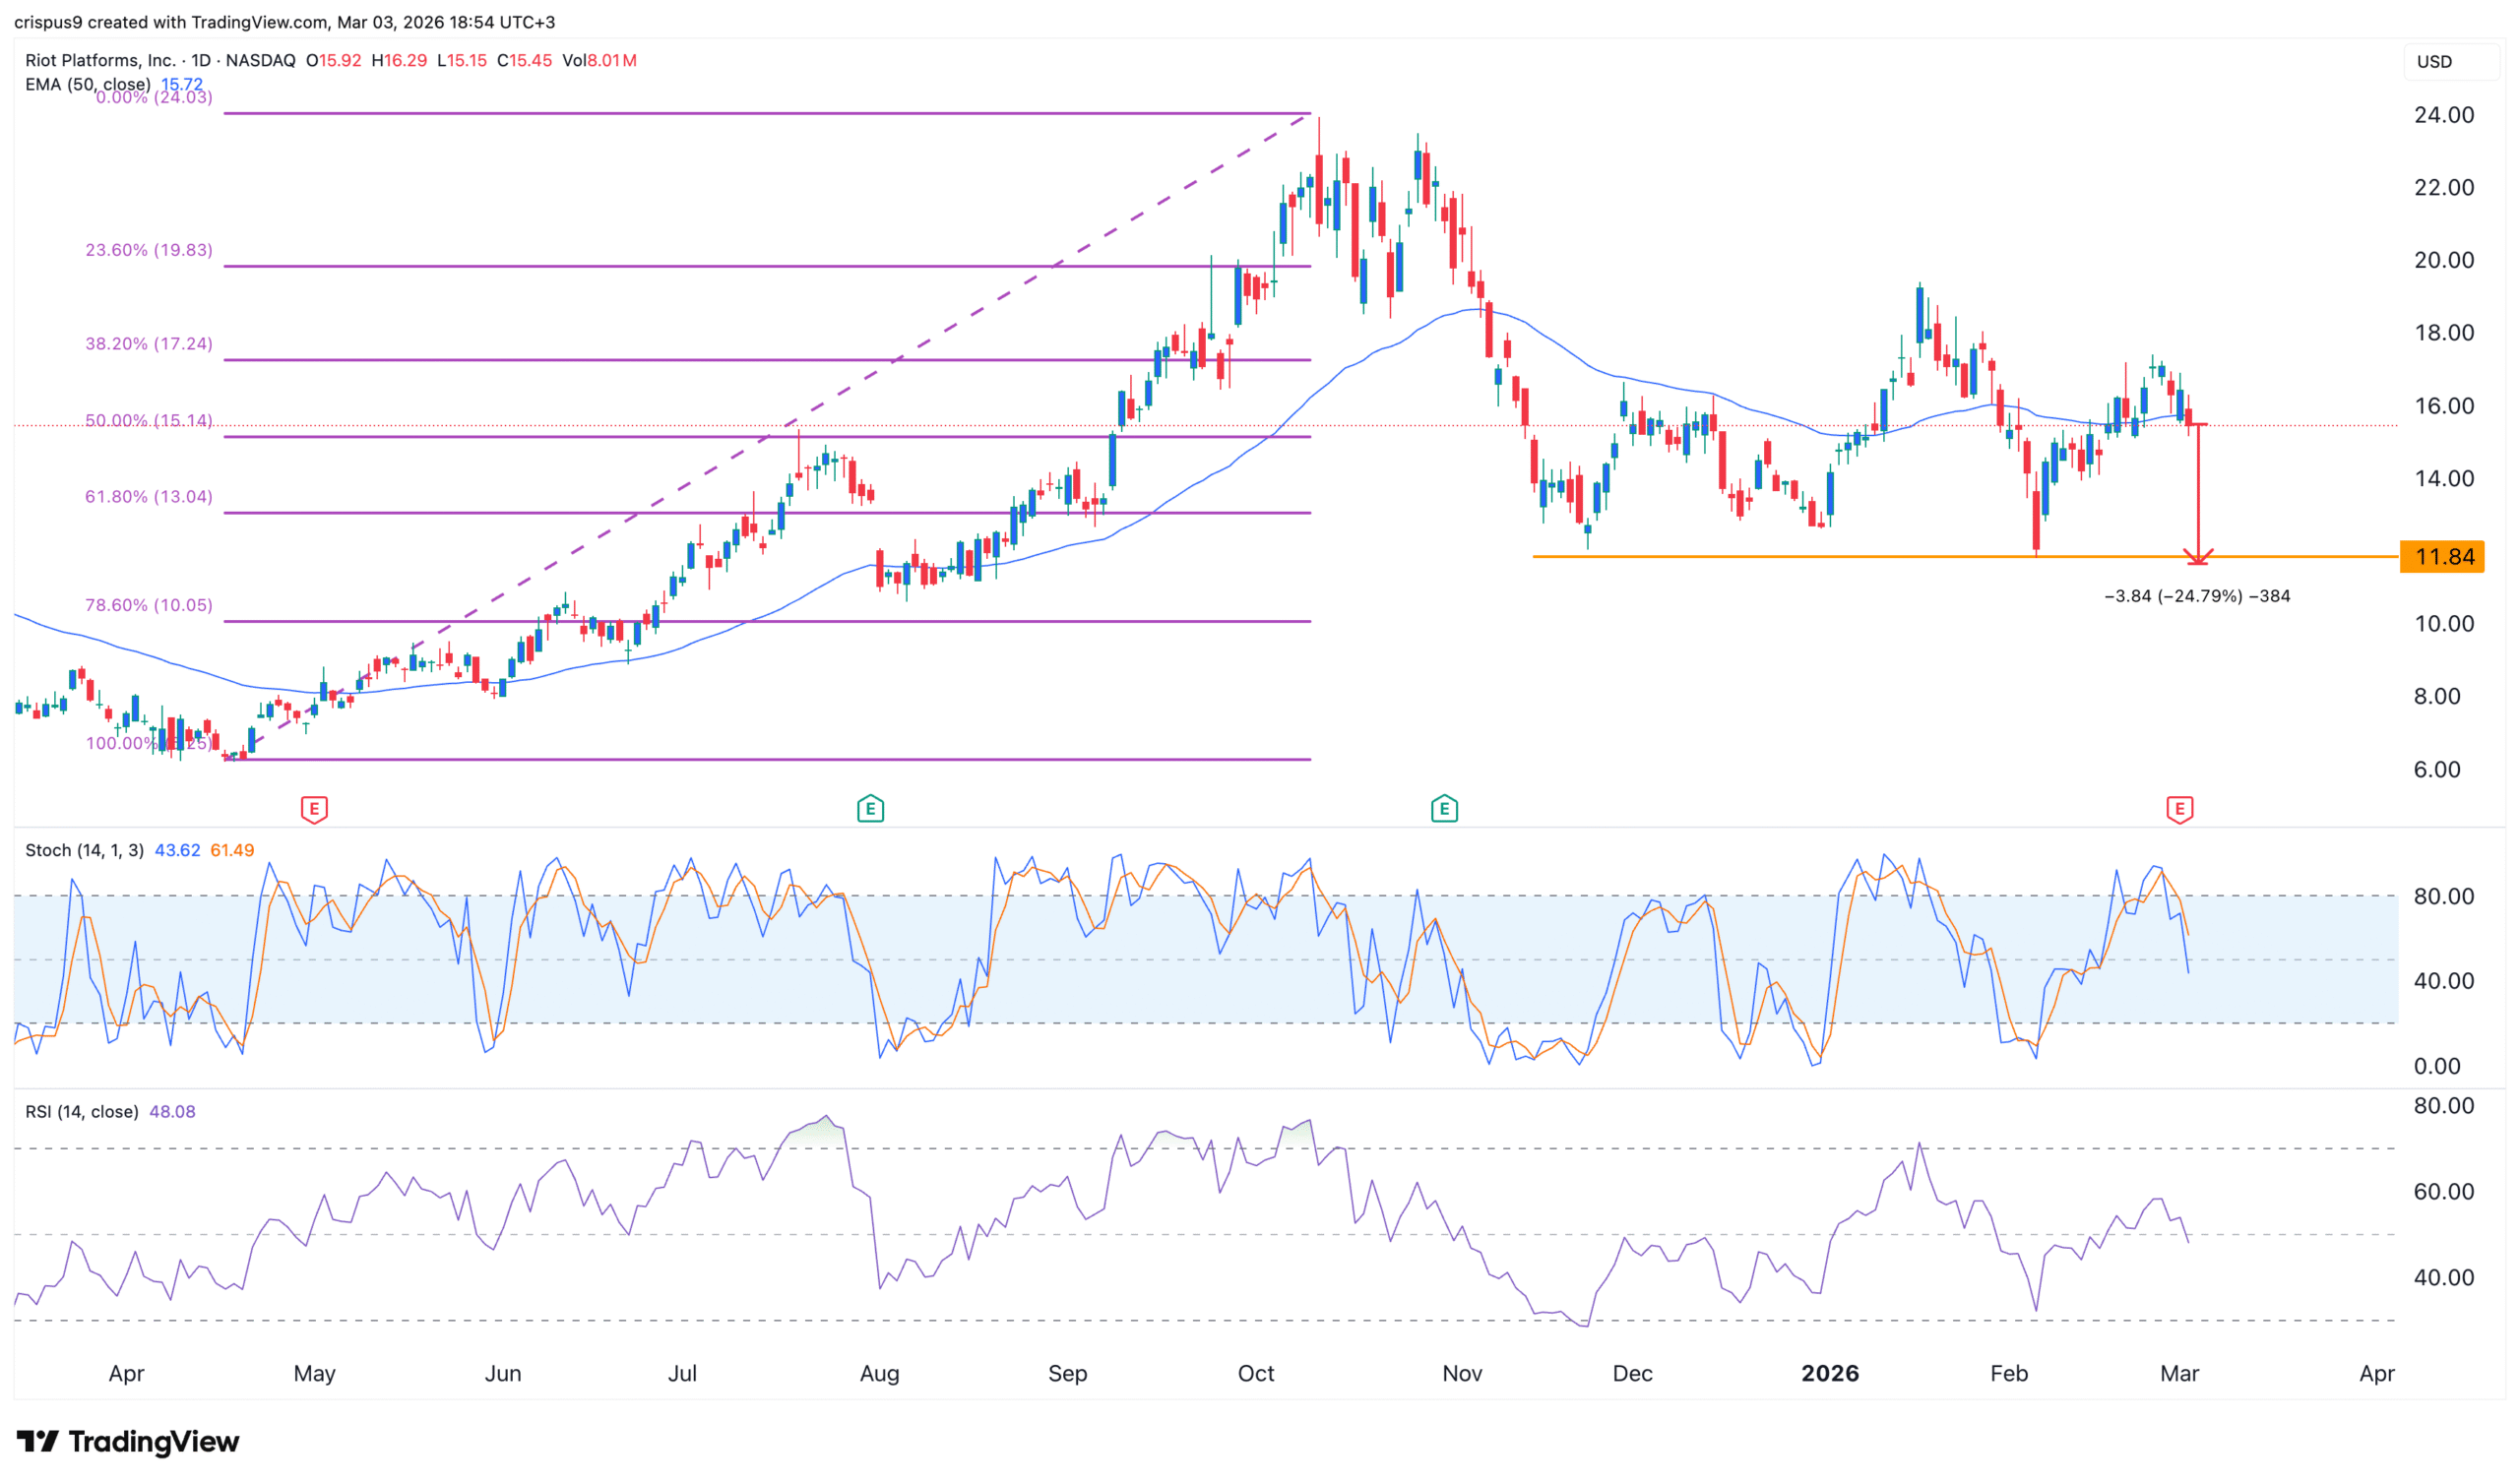Screen dimensions: 2520x1484
Task: Click the orange 11.84 price axis label
Action: click(2443, 556)
